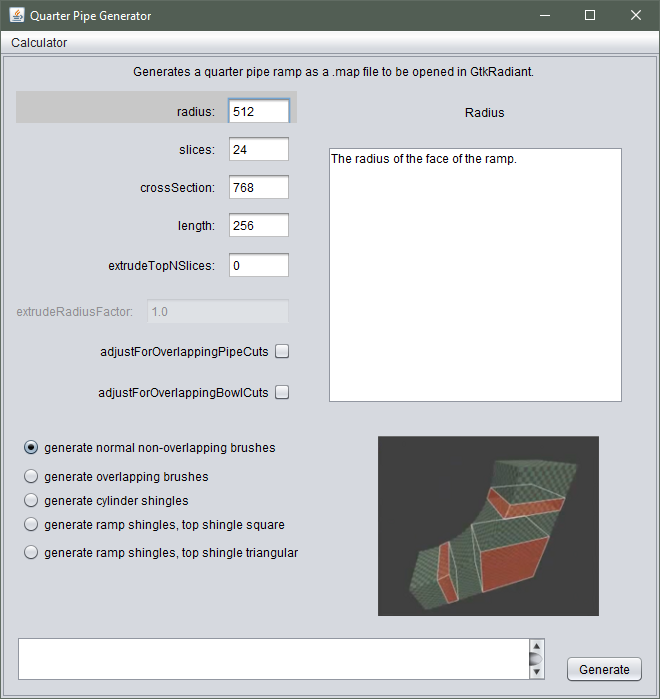The width and height of the screenshot is (660, 699).
Task: Enable adjustForOverlappingPipeCuts checkbox
Action: click(282, 352)
